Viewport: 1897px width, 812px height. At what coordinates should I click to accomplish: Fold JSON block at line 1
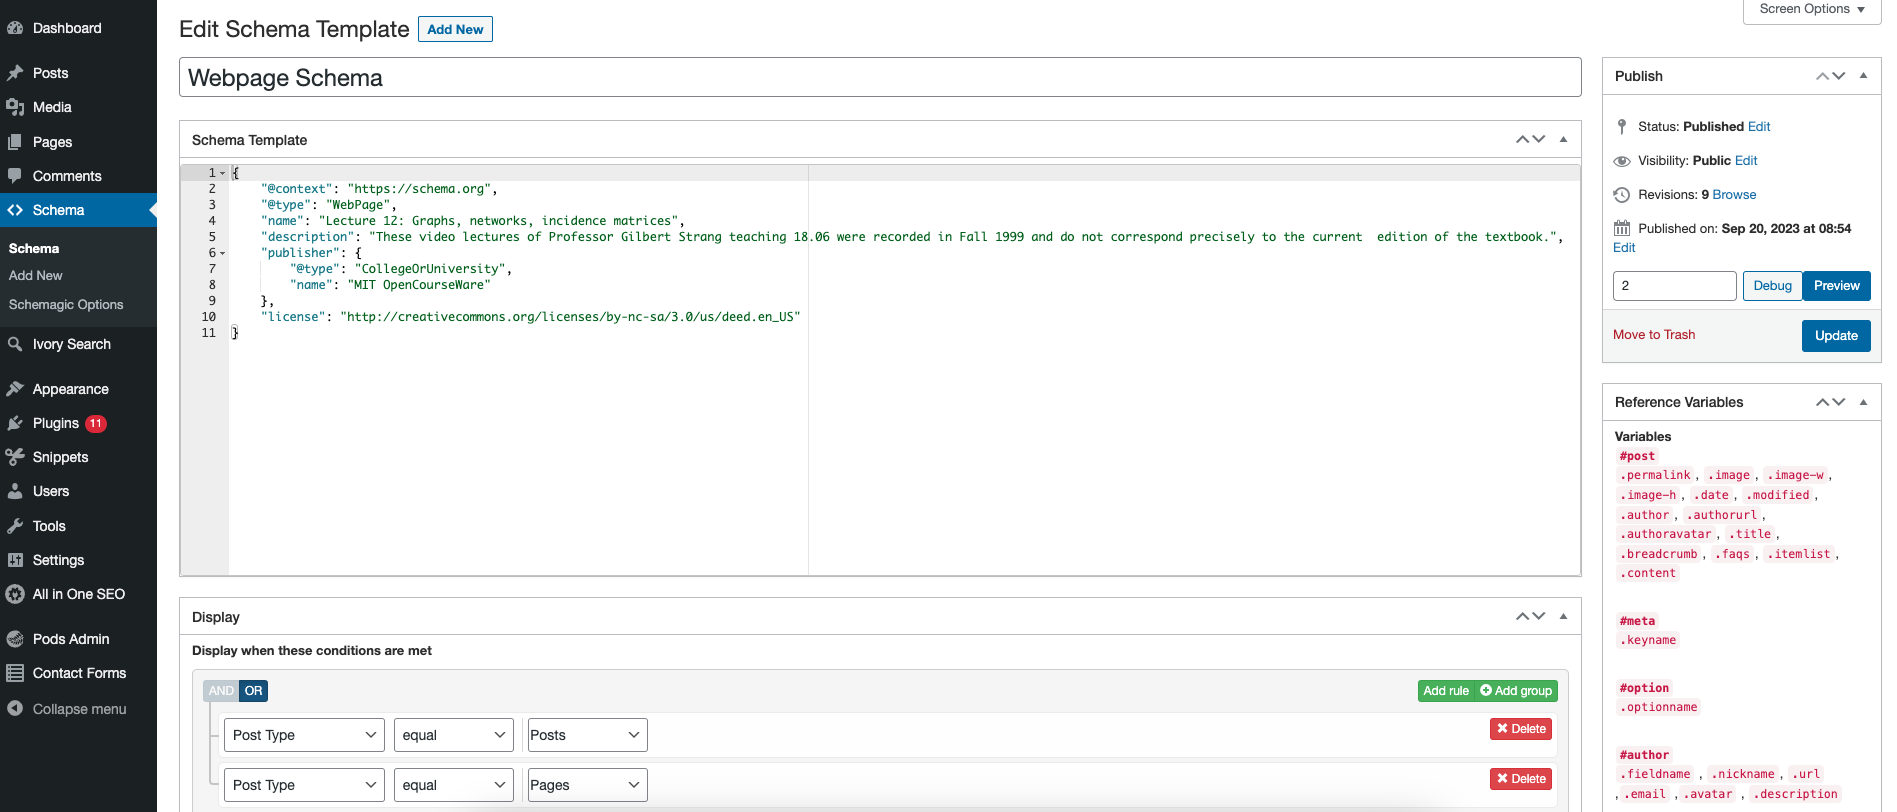tap(223, 173)
